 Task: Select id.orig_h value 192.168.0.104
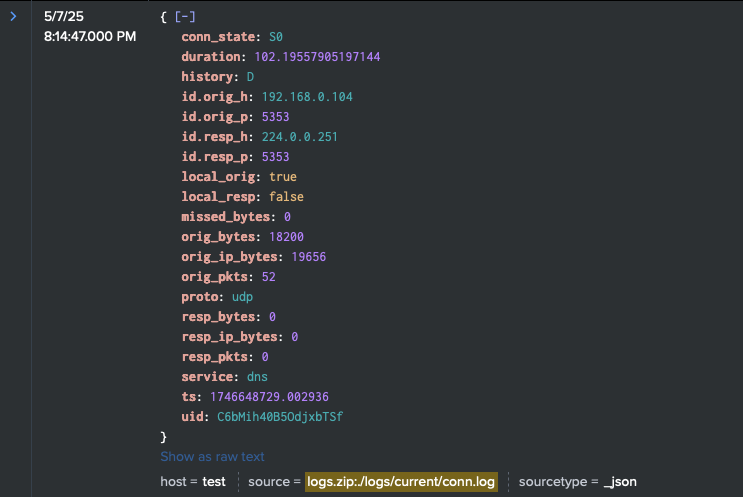coord(307,97)
